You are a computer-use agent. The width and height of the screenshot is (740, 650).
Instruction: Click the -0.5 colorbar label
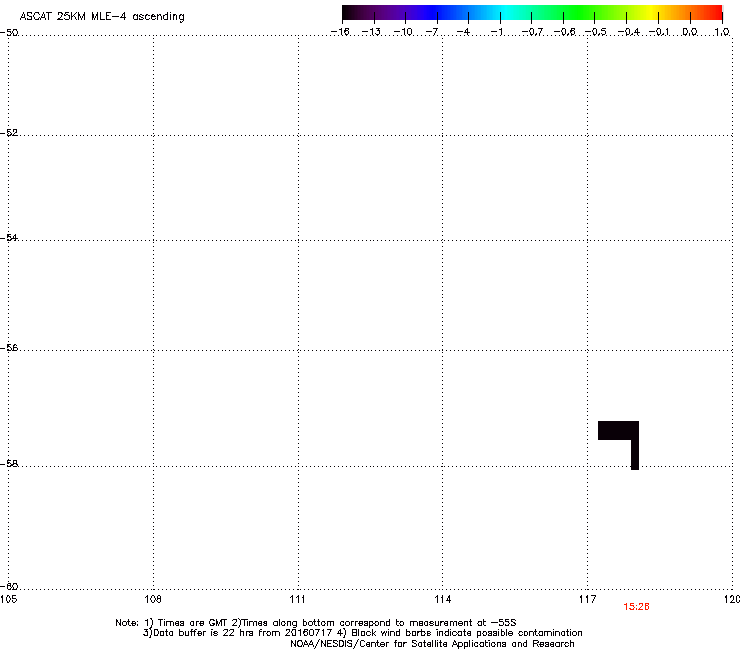pyautogui.click(x=596, y=32)
